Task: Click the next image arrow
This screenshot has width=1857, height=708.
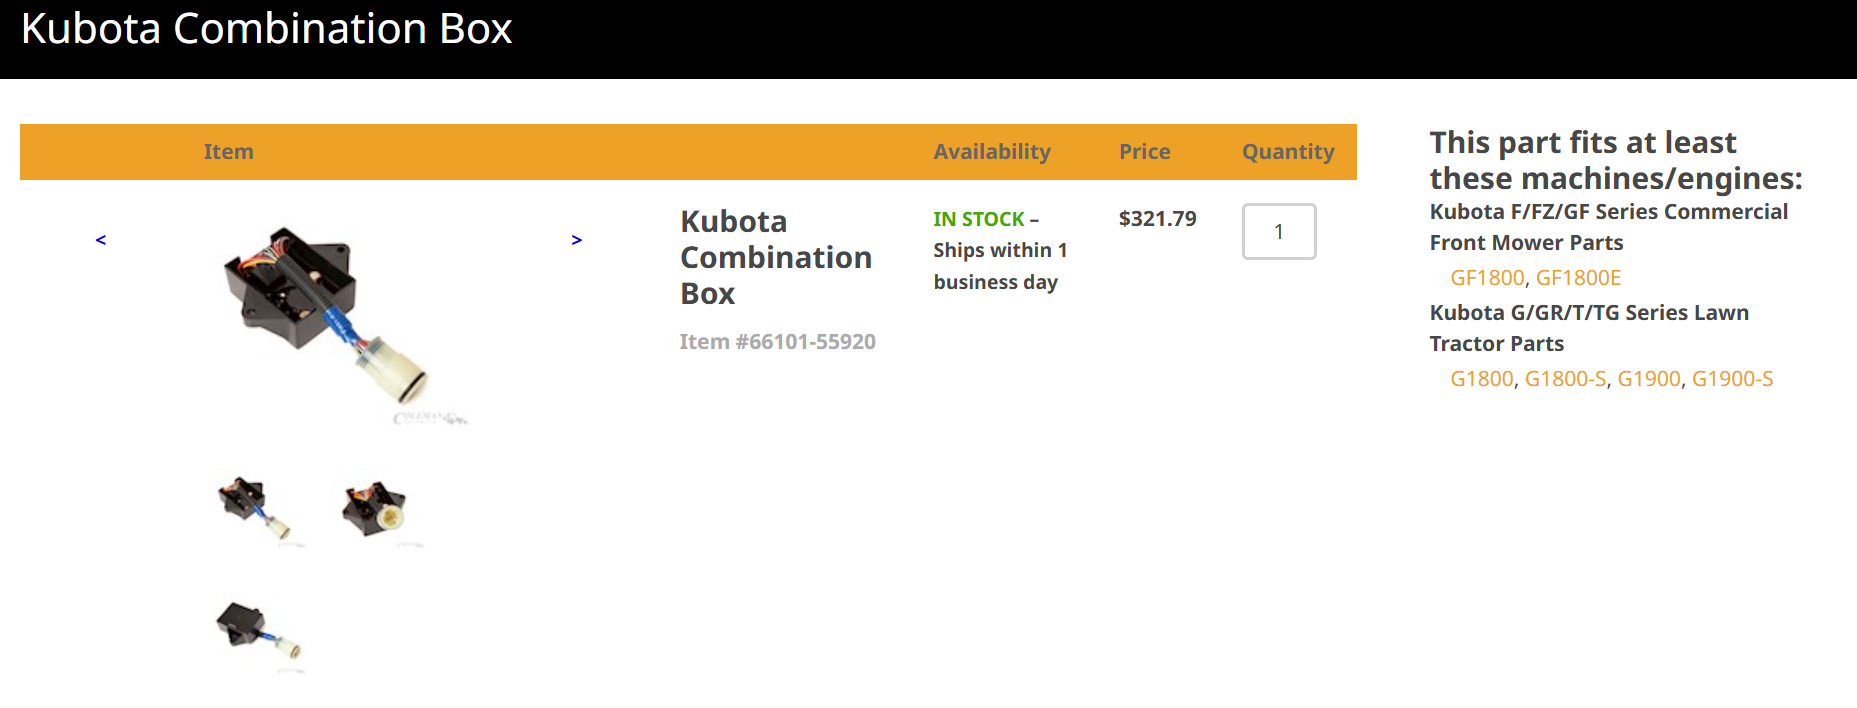Action: click(576, 240)
